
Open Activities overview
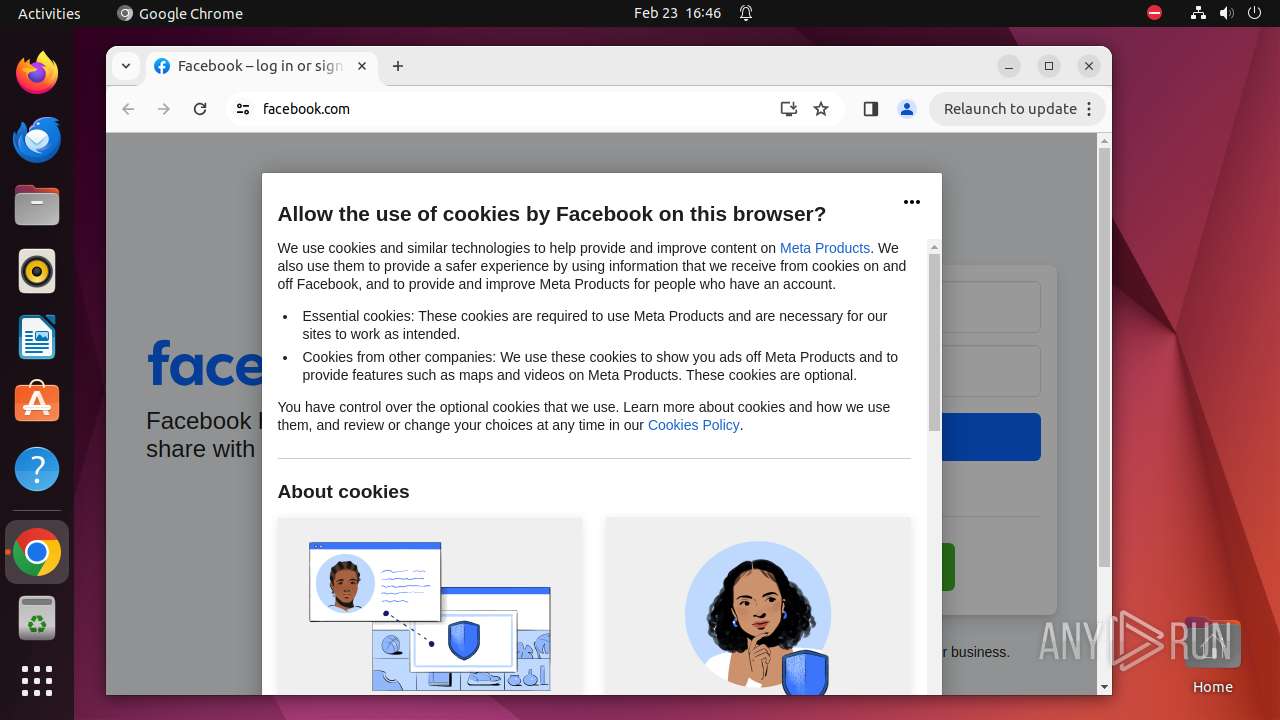click(x=49, y=13)
